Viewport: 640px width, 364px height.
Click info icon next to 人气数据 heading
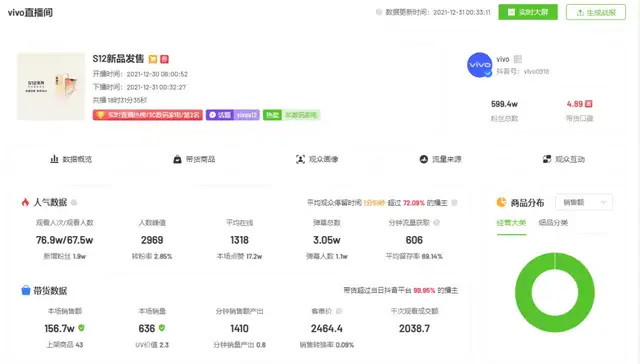tap(74, 202)
